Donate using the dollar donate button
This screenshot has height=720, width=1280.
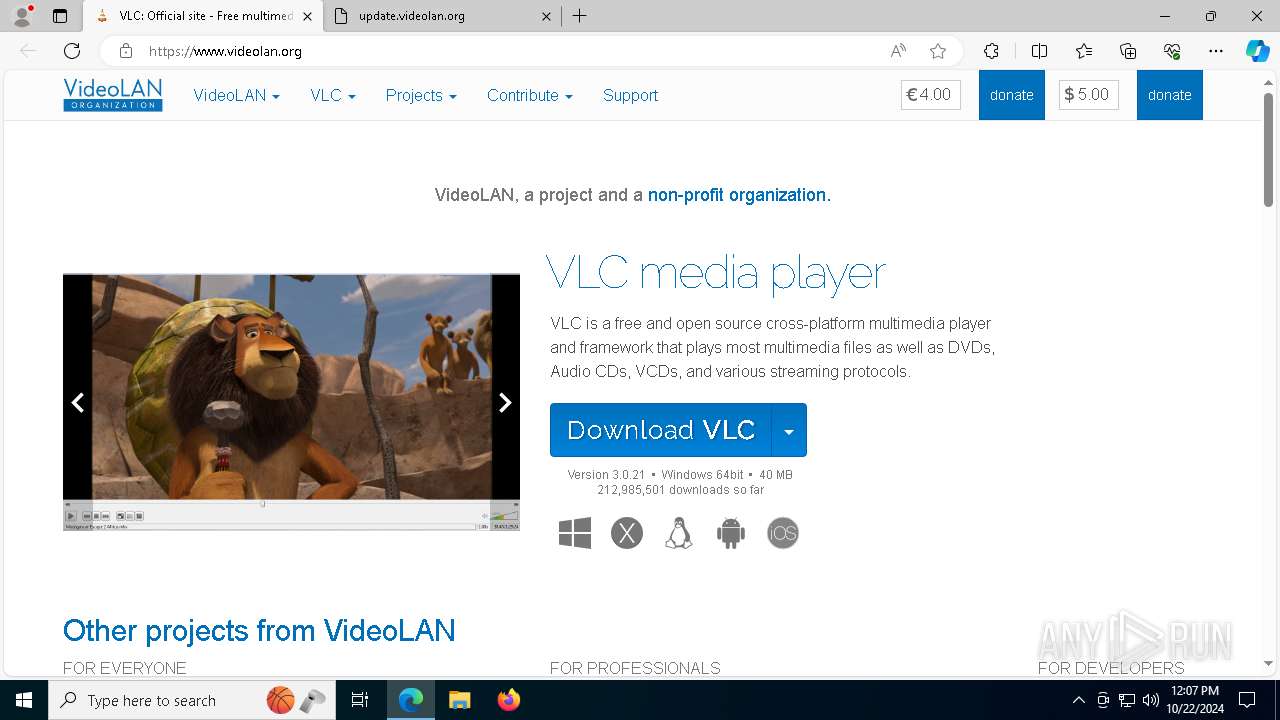[1170, 95]
